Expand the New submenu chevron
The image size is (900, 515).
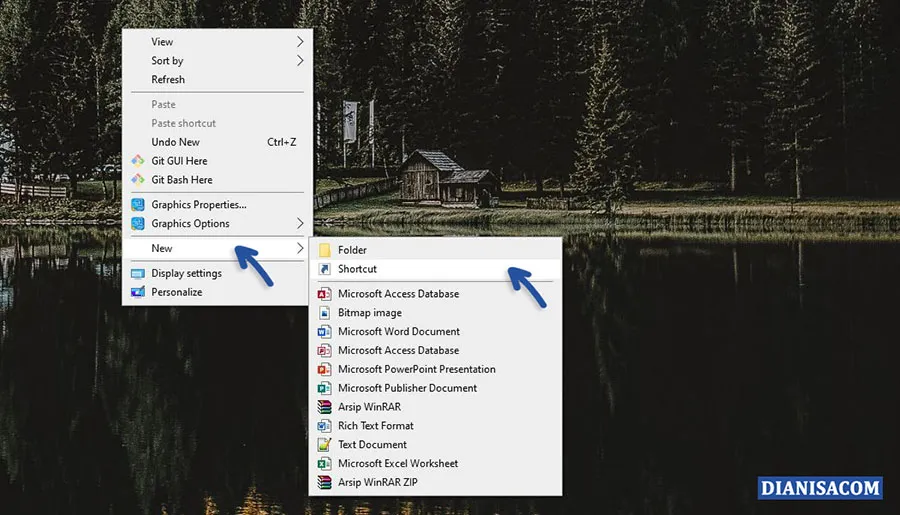pyautogui.click(x=300, y=249)
